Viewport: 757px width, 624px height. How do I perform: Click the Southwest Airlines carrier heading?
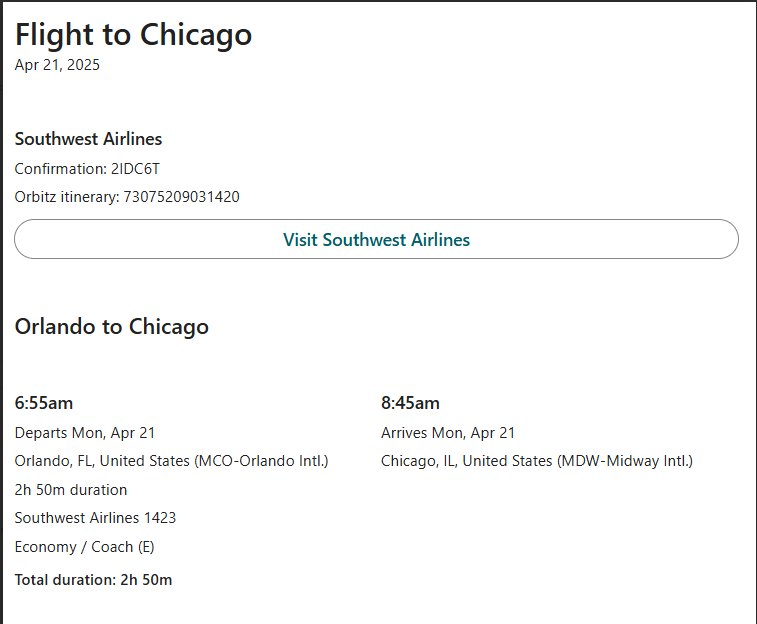click(88, 139)
